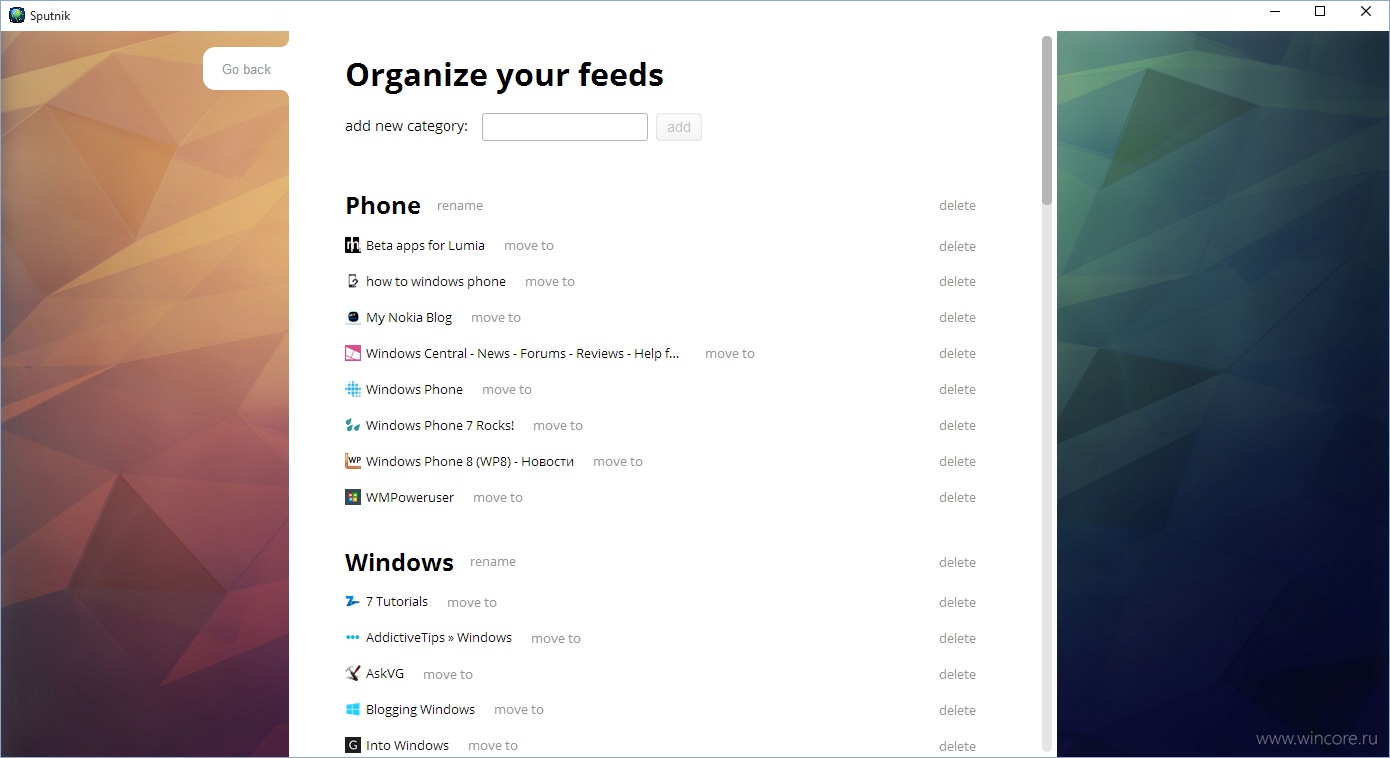Open move to for Blogging Windows
The height and width of the screenshot is (758, 1390).
pyautogui.click(x=519, y=710)
